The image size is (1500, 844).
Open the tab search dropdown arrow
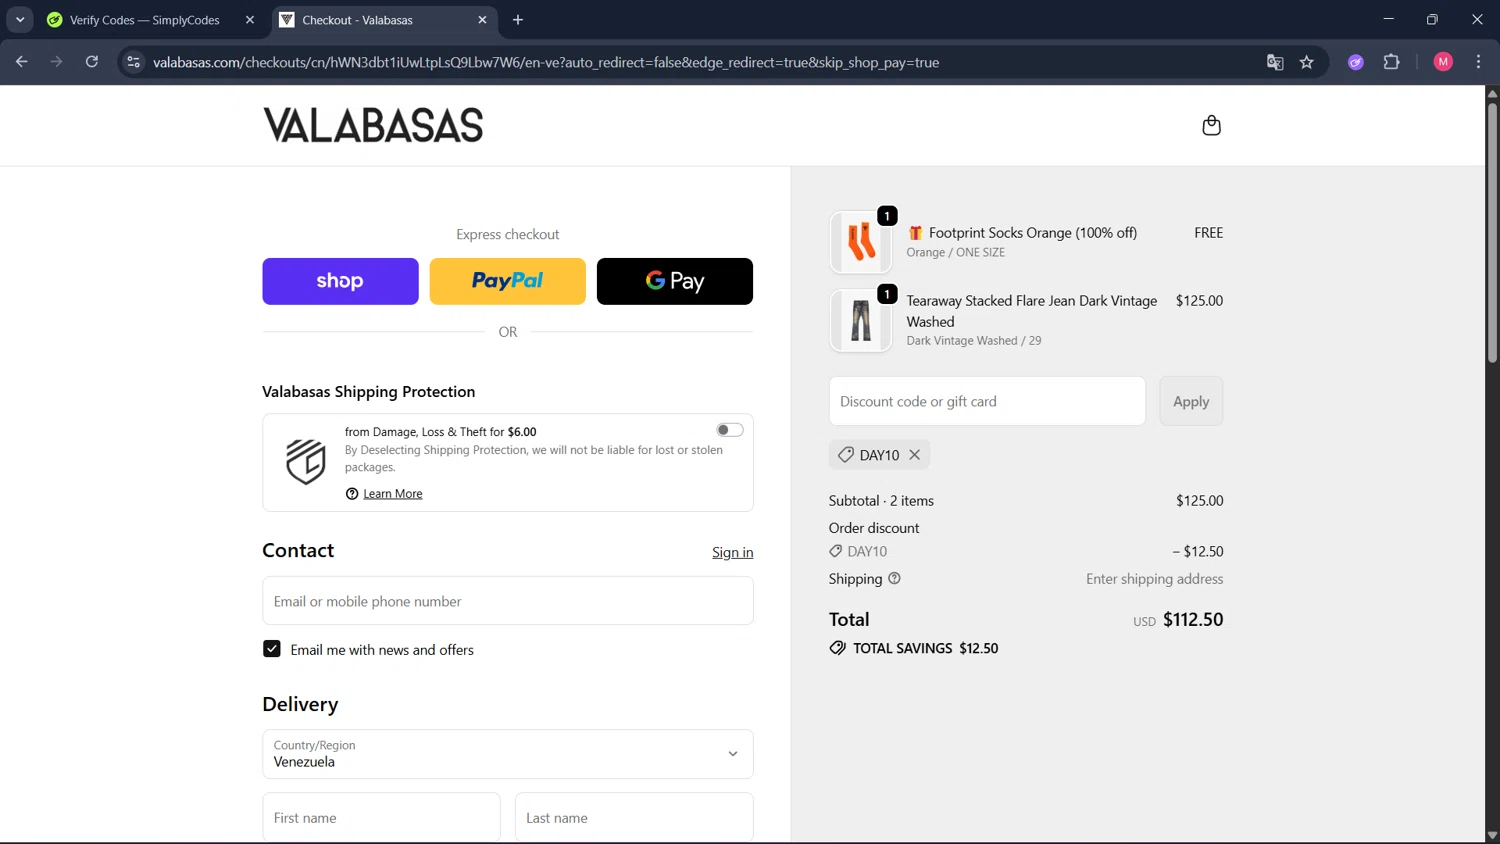[20, 20]
